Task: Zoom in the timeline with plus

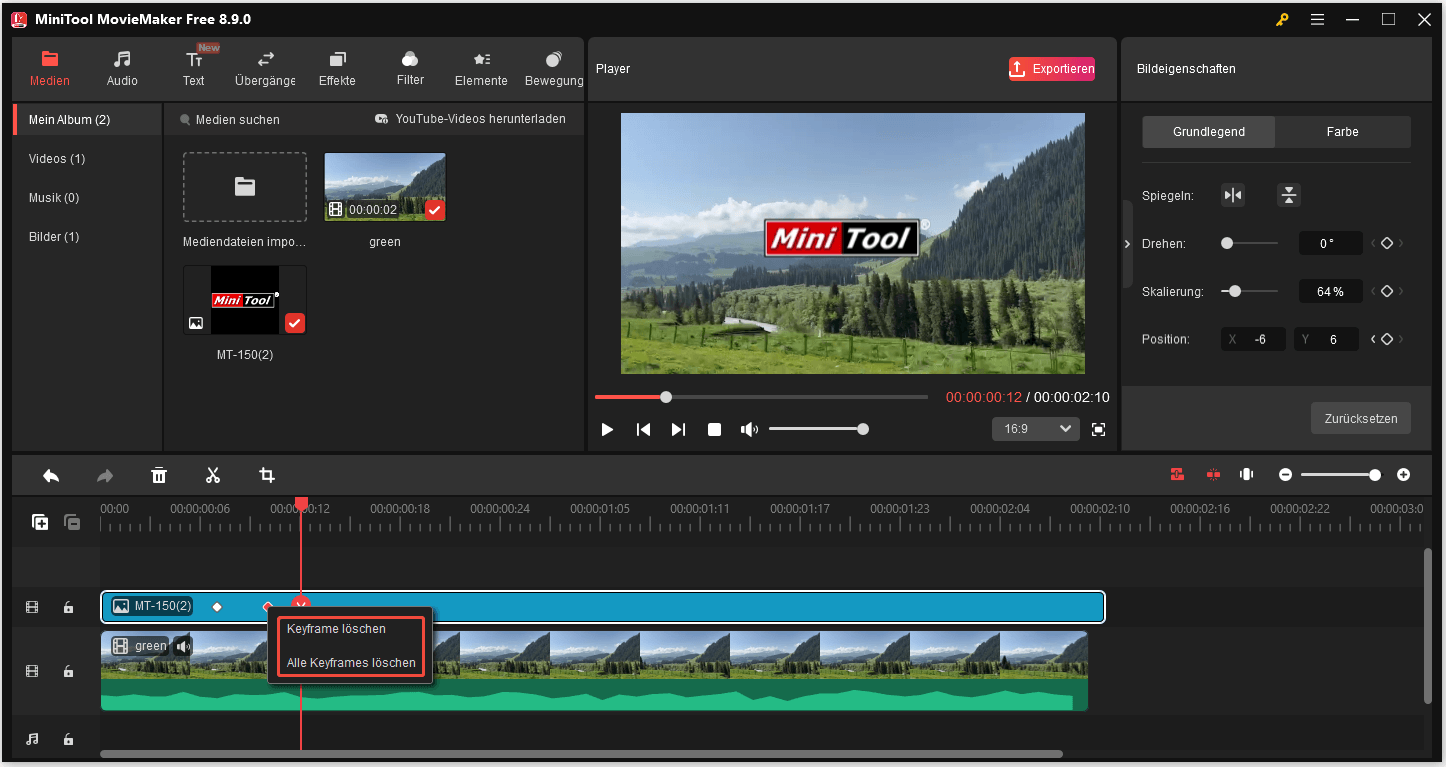Action: click(1403, 475)
